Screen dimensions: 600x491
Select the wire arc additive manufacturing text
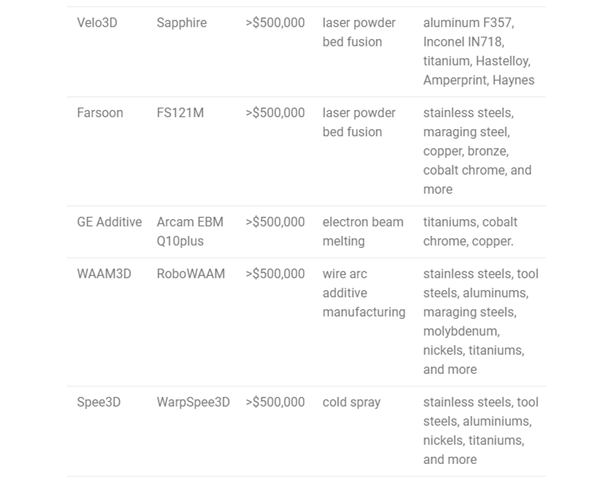[x=364, y=293]
